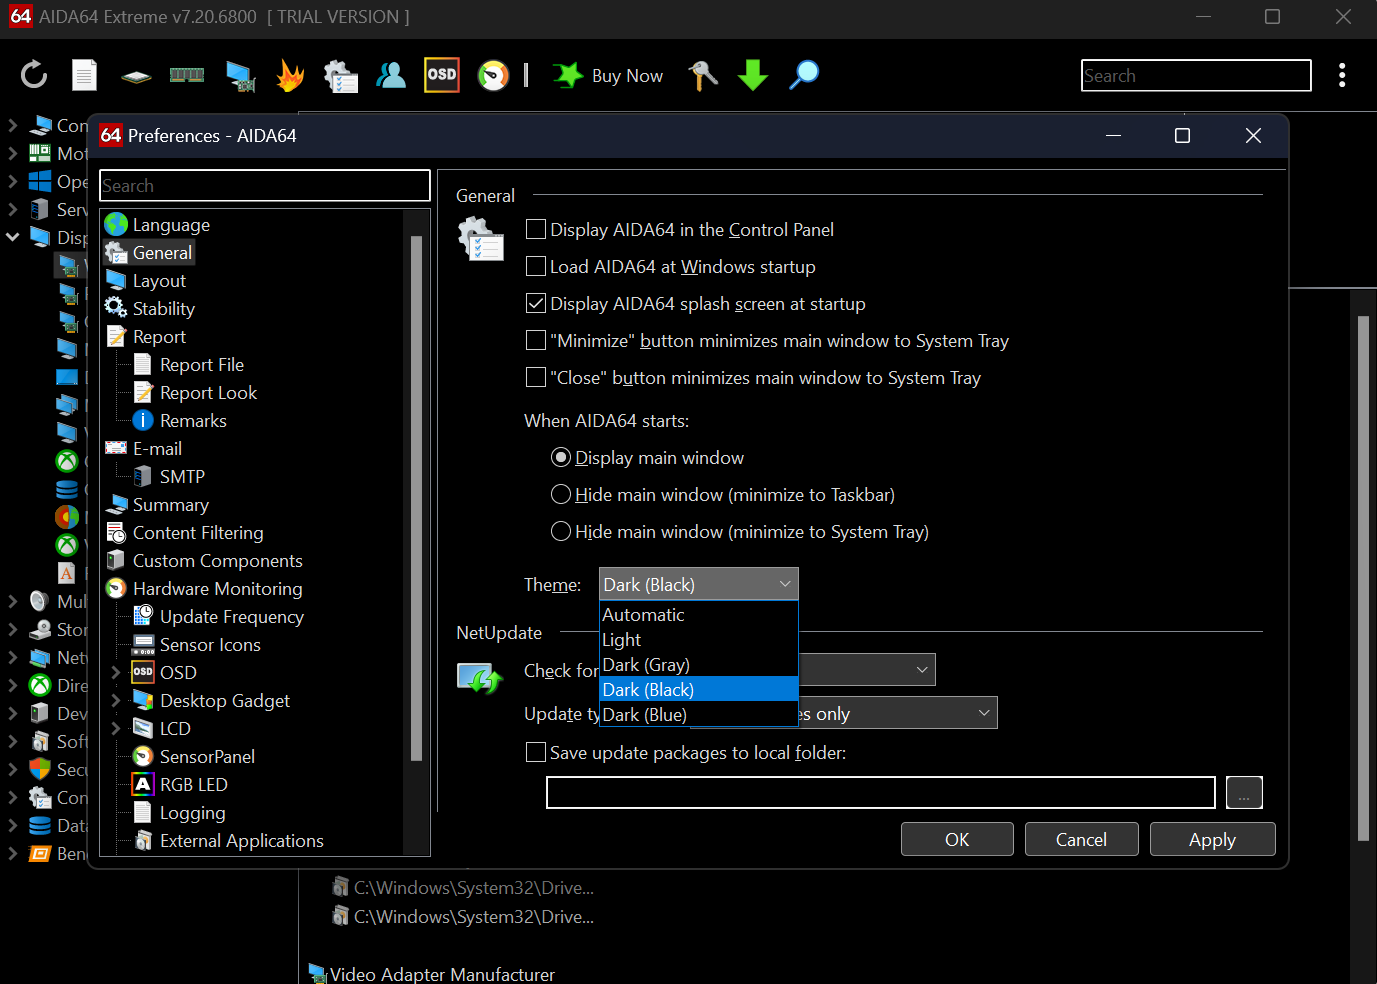1377x984 pixels.
Task: Open the OSD panel toolbar icon
Action: (442, 75)
